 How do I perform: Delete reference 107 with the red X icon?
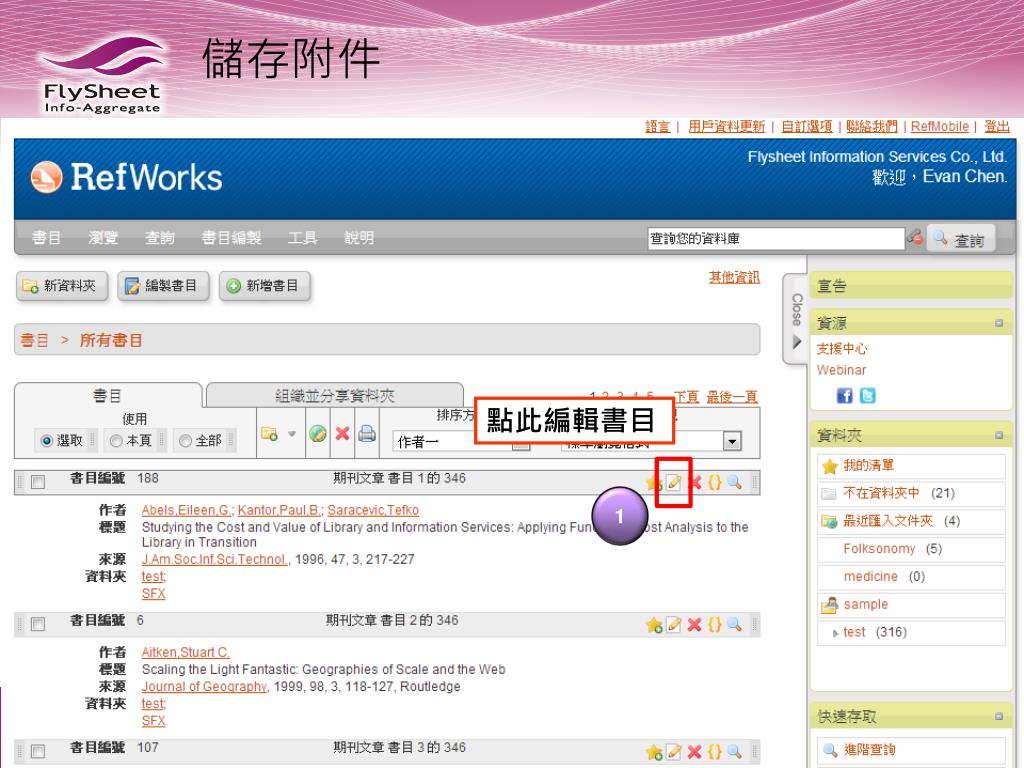point(694,752)
